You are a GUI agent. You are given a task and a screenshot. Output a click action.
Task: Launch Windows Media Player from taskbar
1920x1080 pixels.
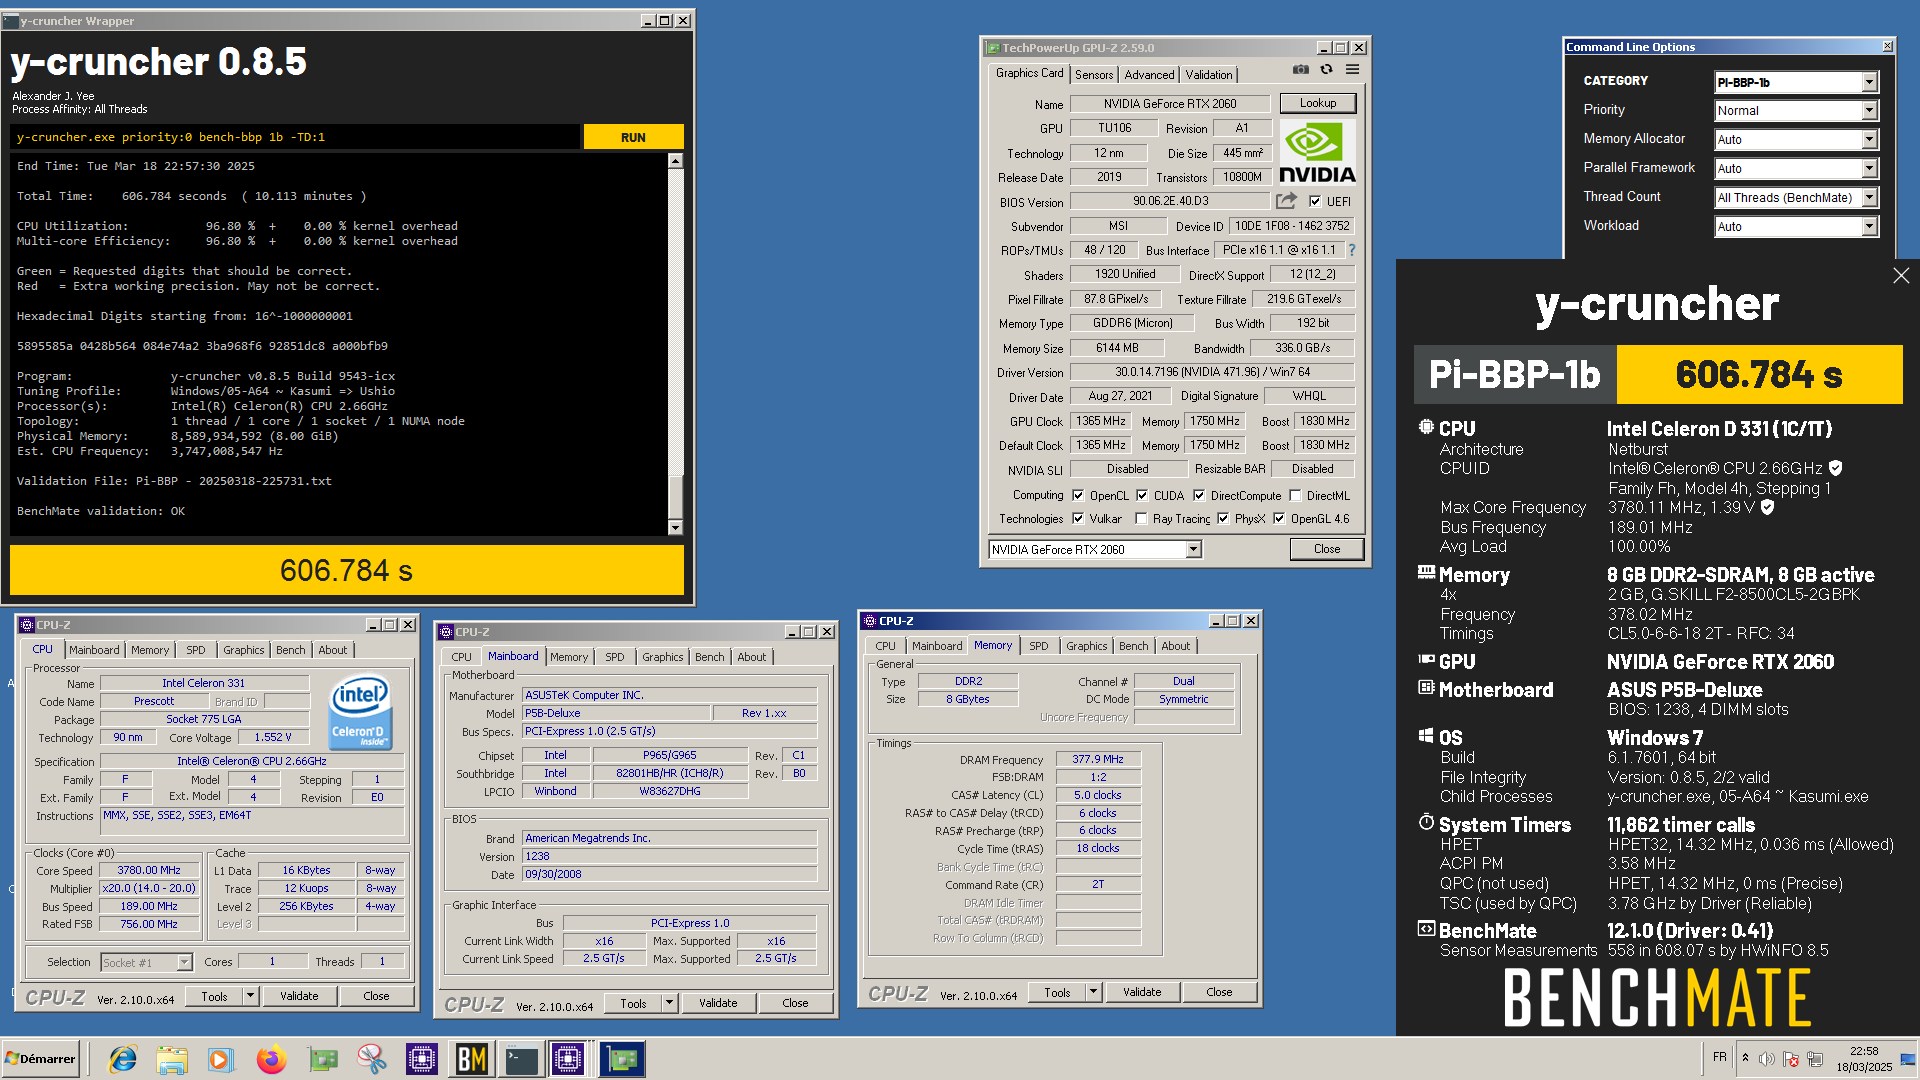click(221, 1059)
